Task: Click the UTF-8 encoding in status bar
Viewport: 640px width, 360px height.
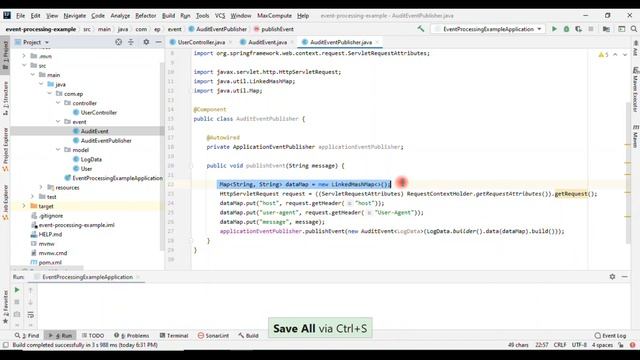Action: (x=579, y=345)
